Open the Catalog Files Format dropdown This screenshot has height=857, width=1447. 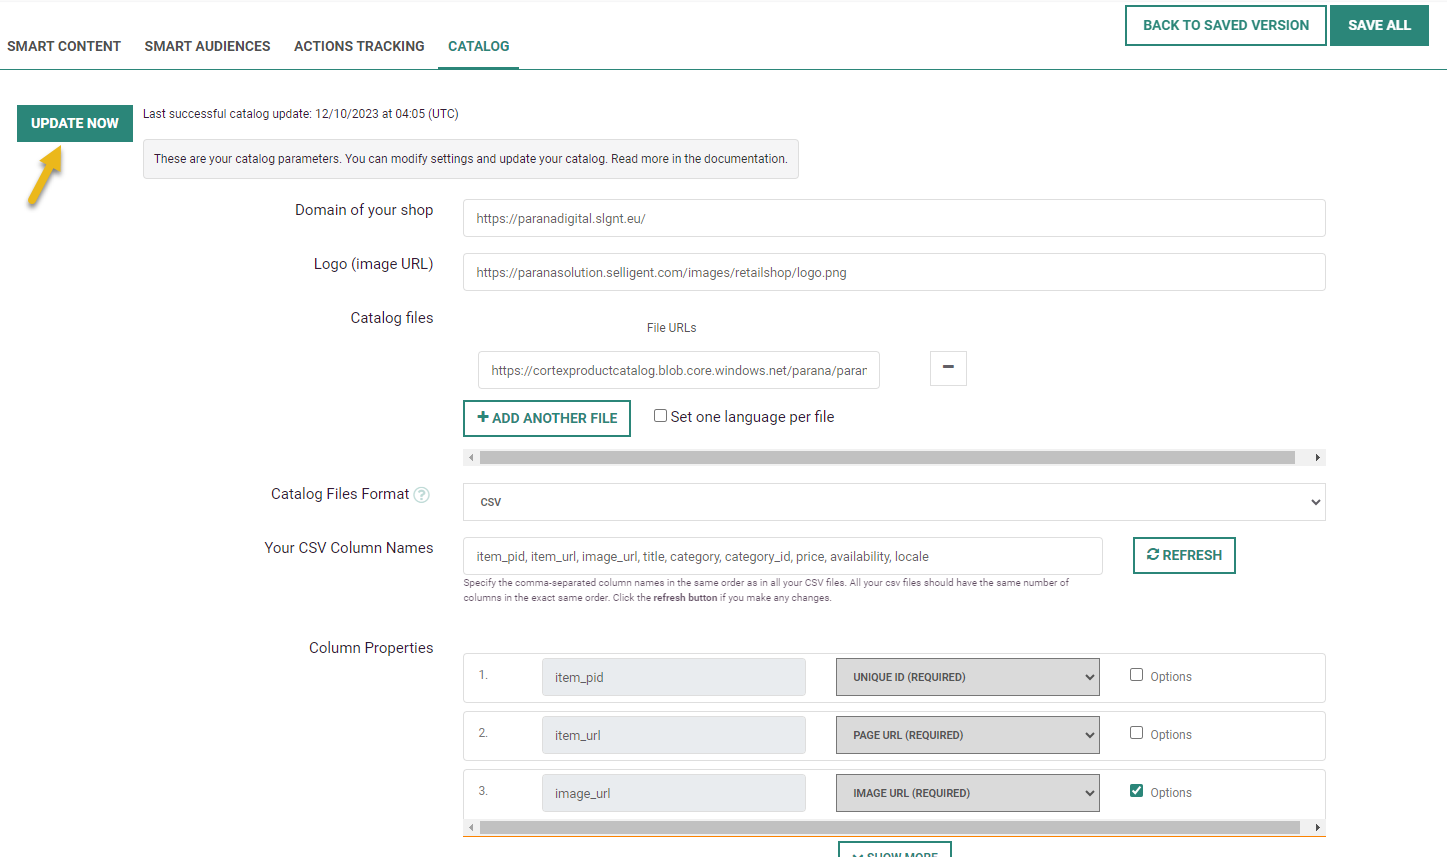(x=893, y=502)
